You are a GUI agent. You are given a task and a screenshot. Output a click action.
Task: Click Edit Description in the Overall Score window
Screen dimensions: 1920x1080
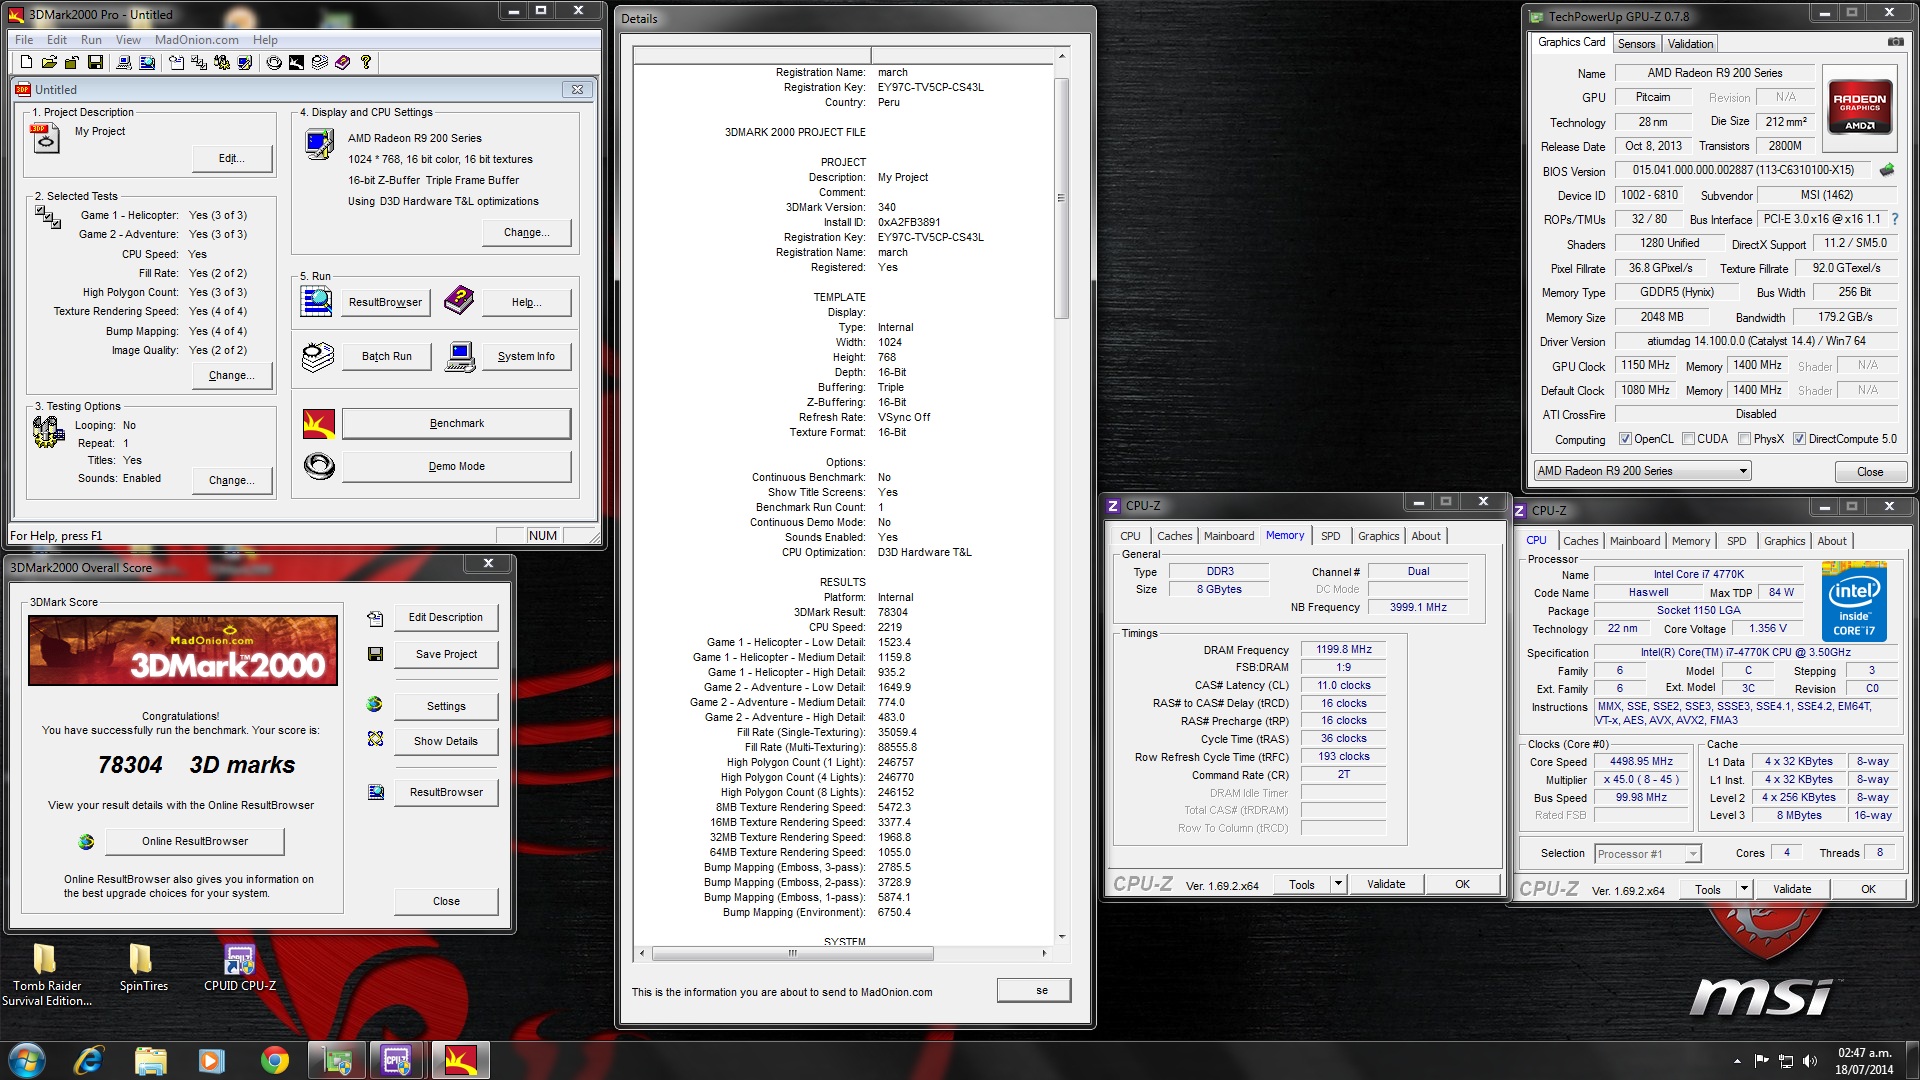pos(446,618)
